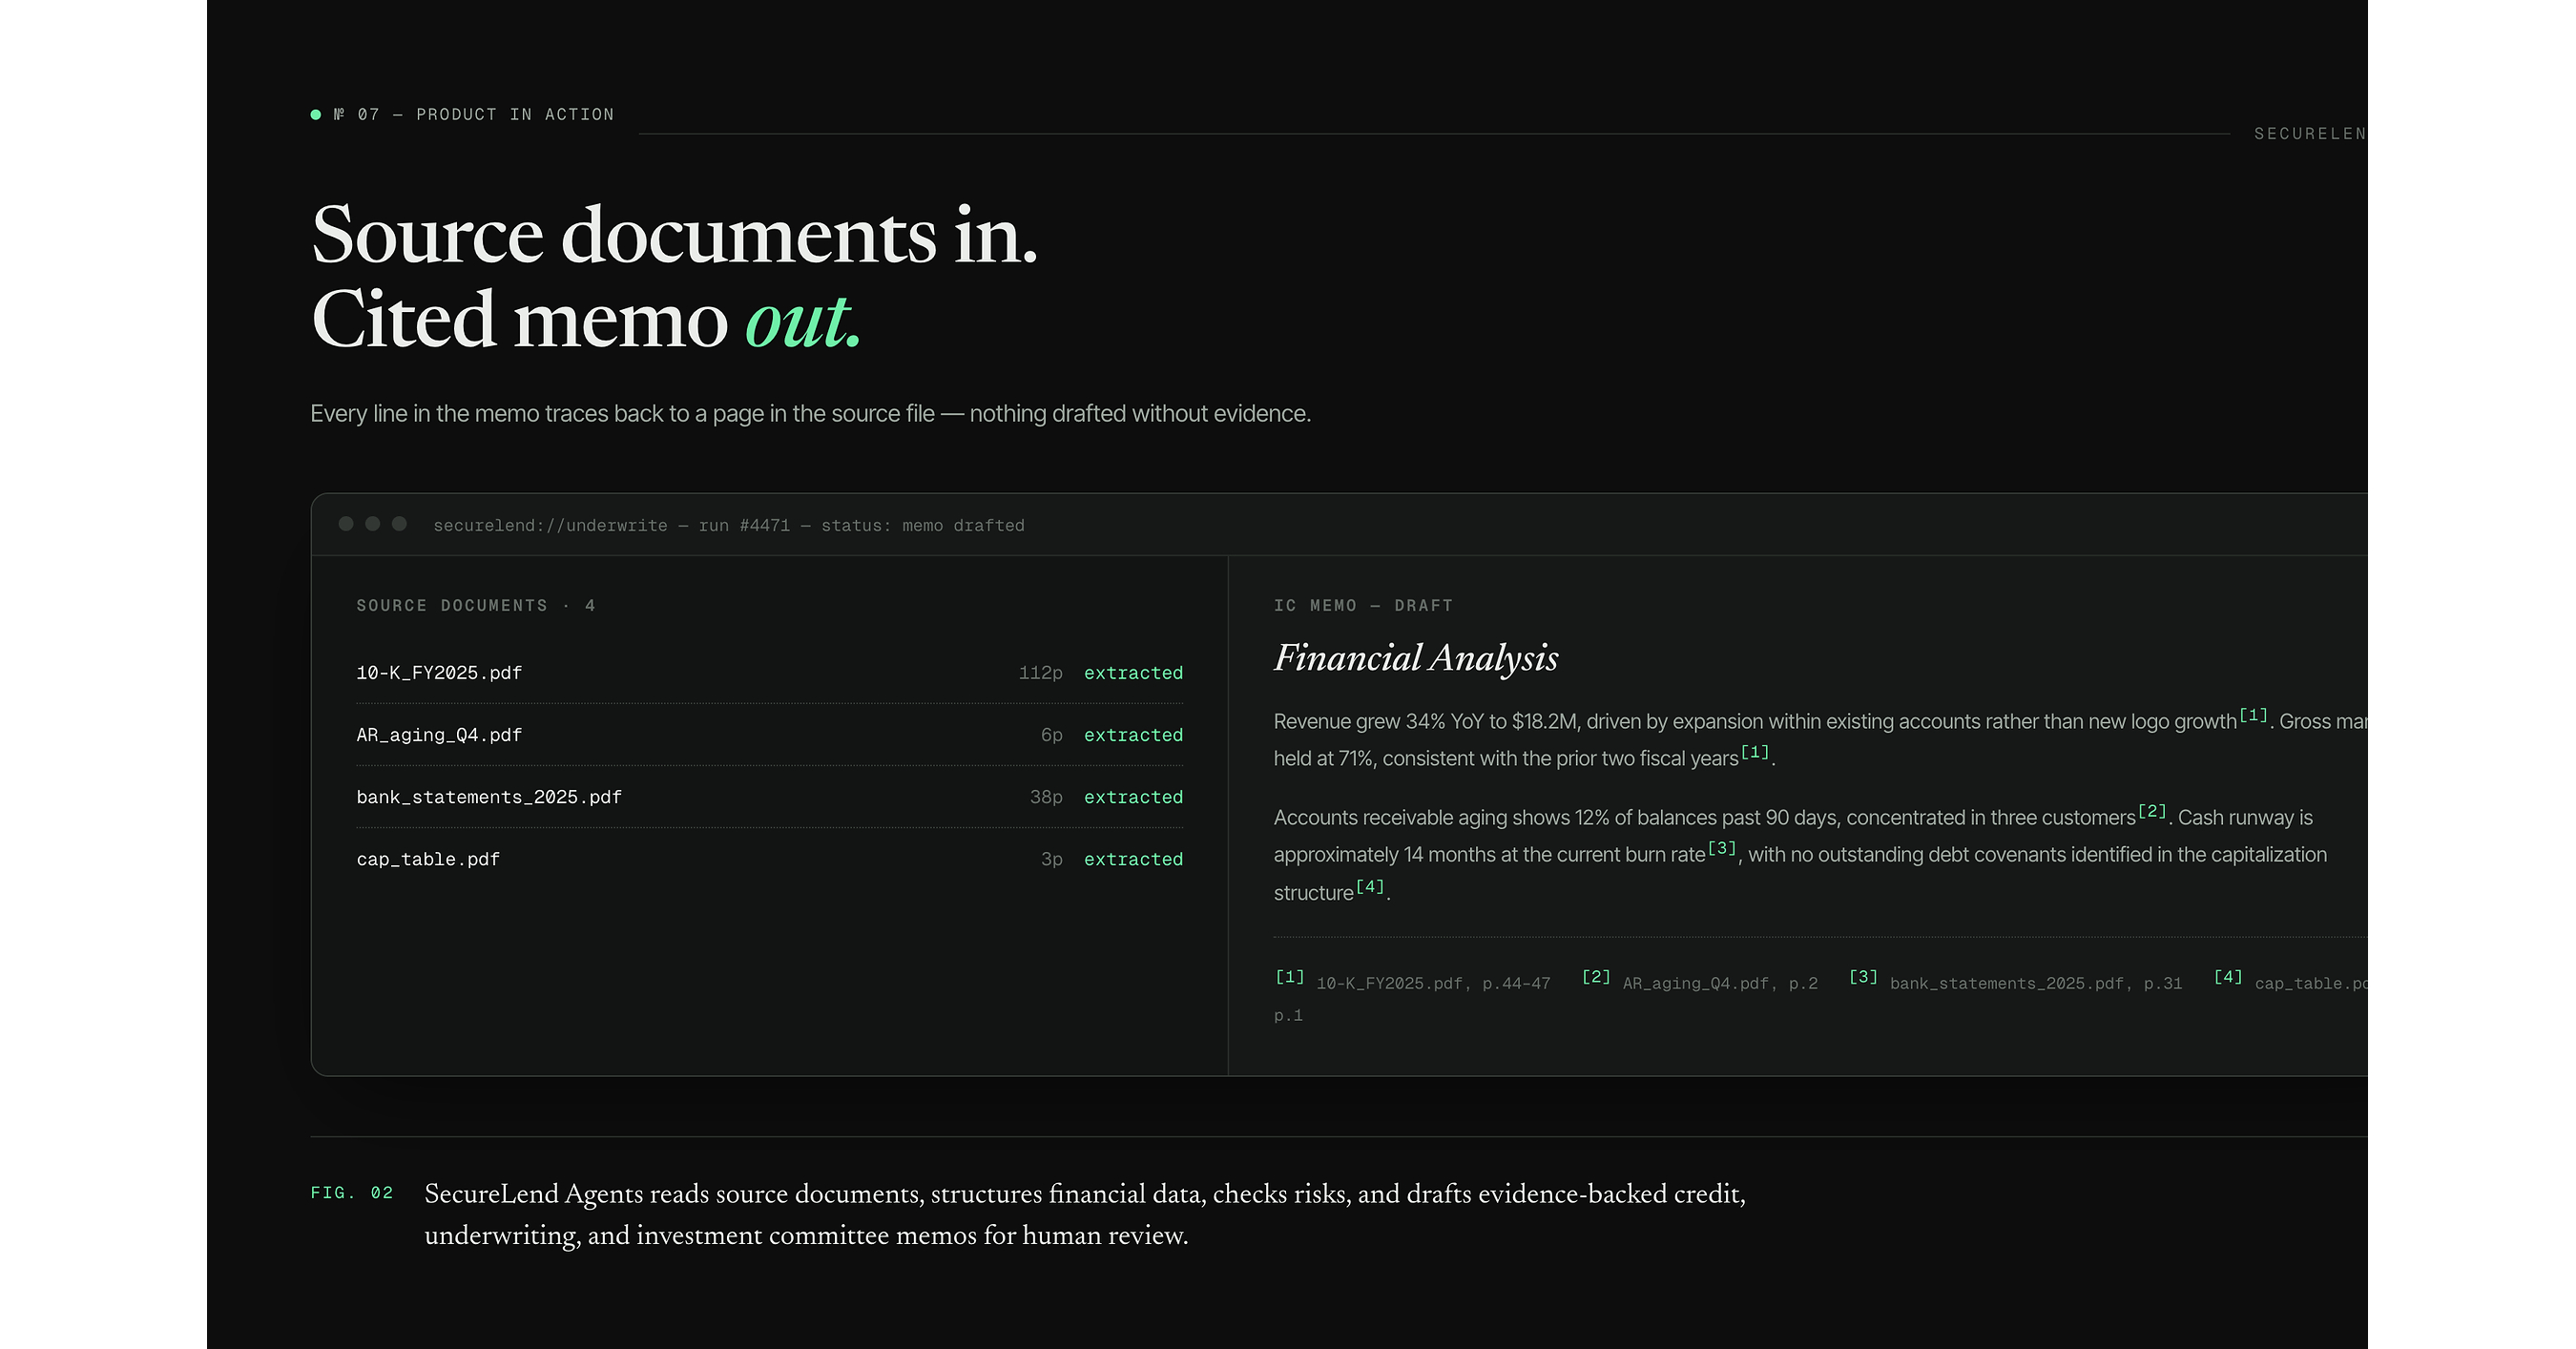2576x1349 pixels.
Task: Click the caption starting 'SecureLend Agents reads source documents'
Action: pyautogui.click(x=1085, y=1215)
